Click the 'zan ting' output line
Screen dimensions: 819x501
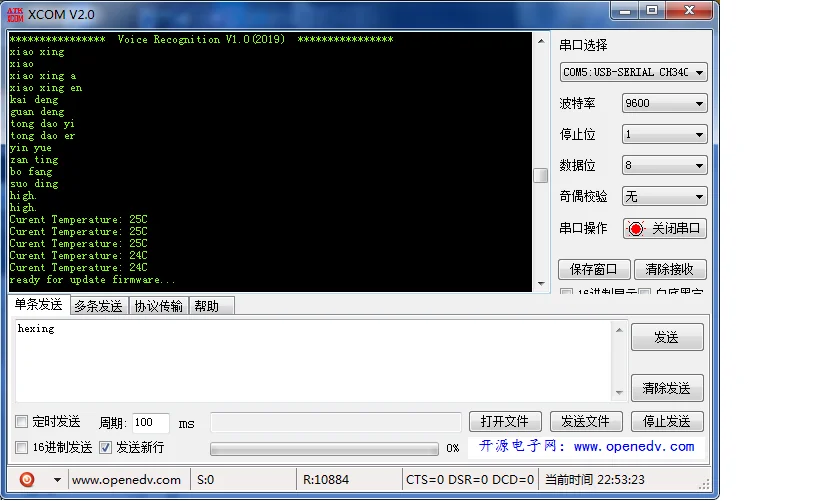tap(34, 160)
